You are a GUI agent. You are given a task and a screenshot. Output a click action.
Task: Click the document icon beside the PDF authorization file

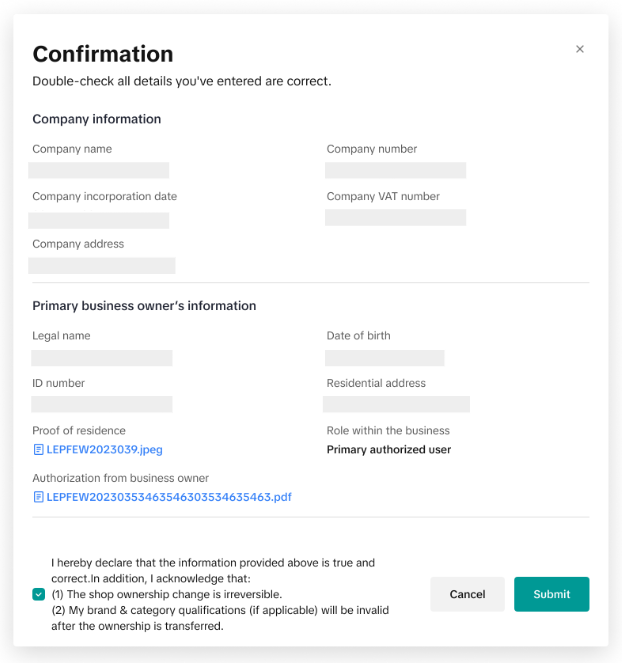38,497
